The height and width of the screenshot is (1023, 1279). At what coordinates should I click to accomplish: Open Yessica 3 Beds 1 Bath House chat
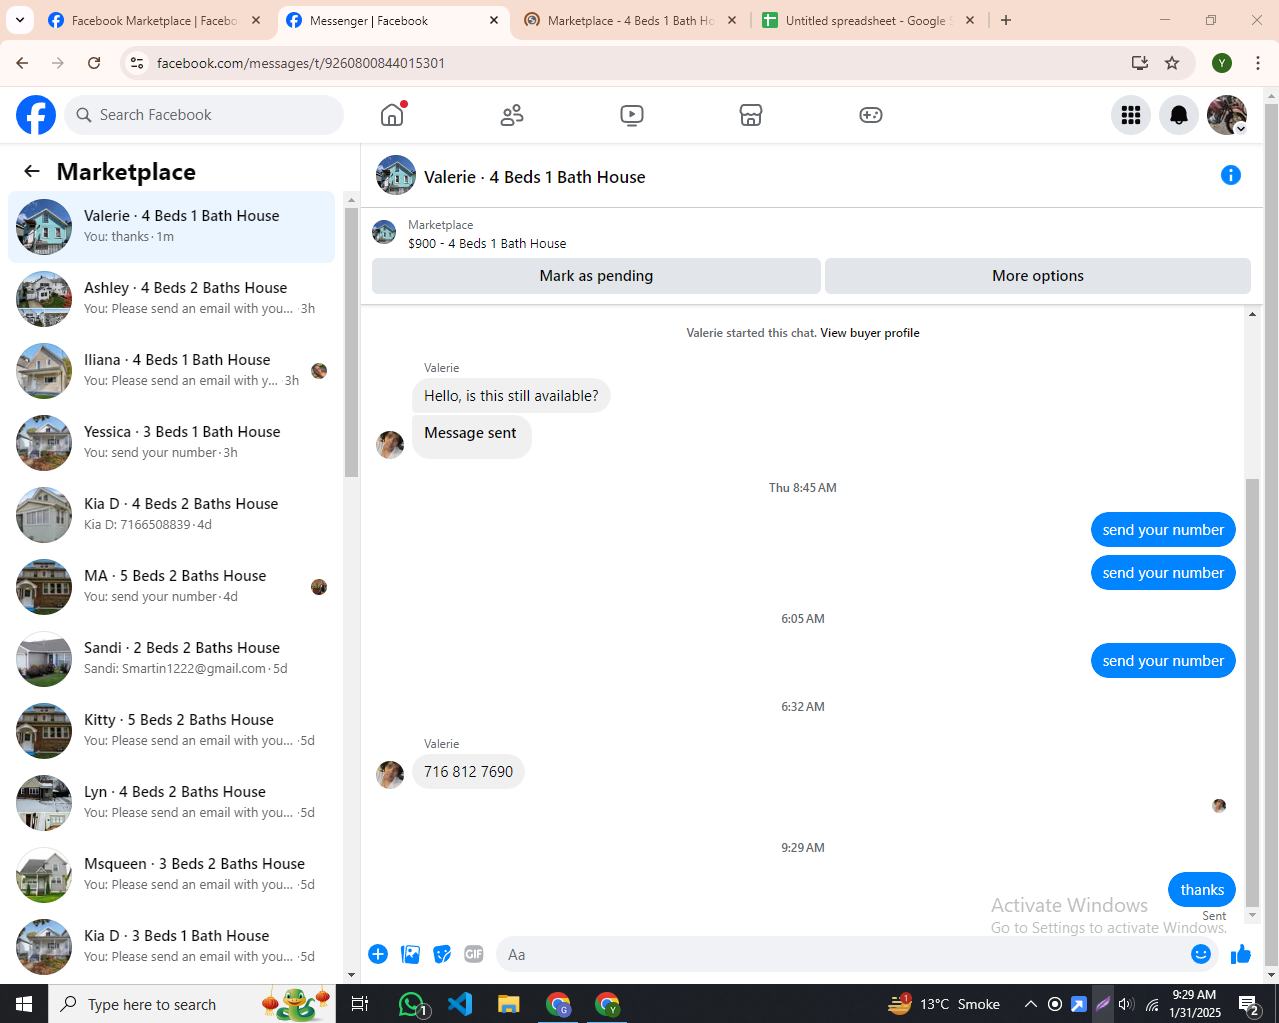tap(172, 443)
